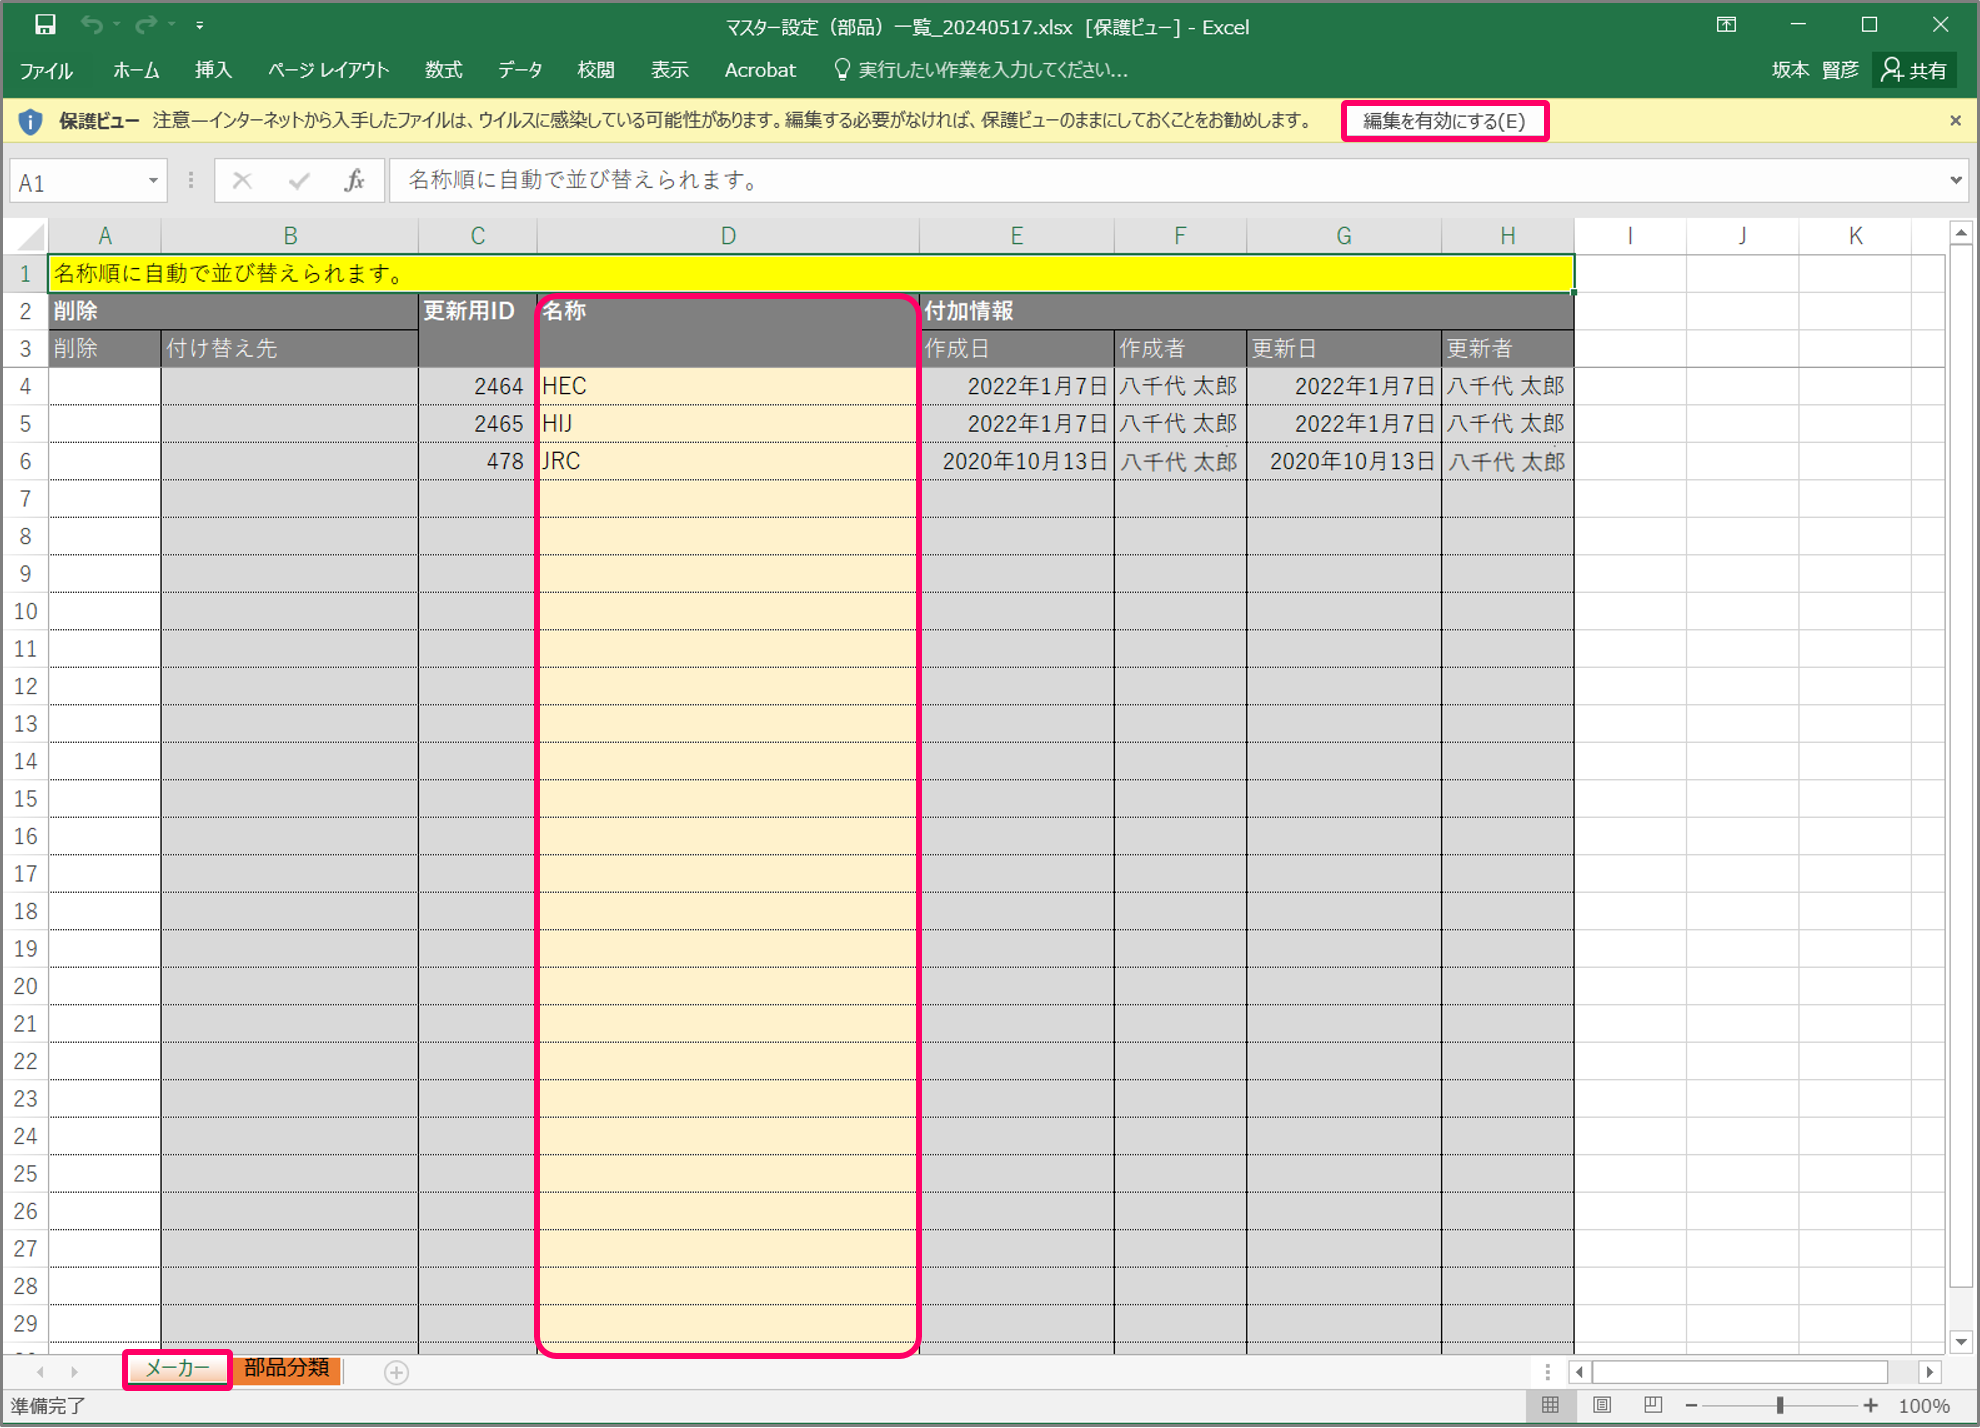
Task: Click the Redo arrow icon
Action: point(146,25)
